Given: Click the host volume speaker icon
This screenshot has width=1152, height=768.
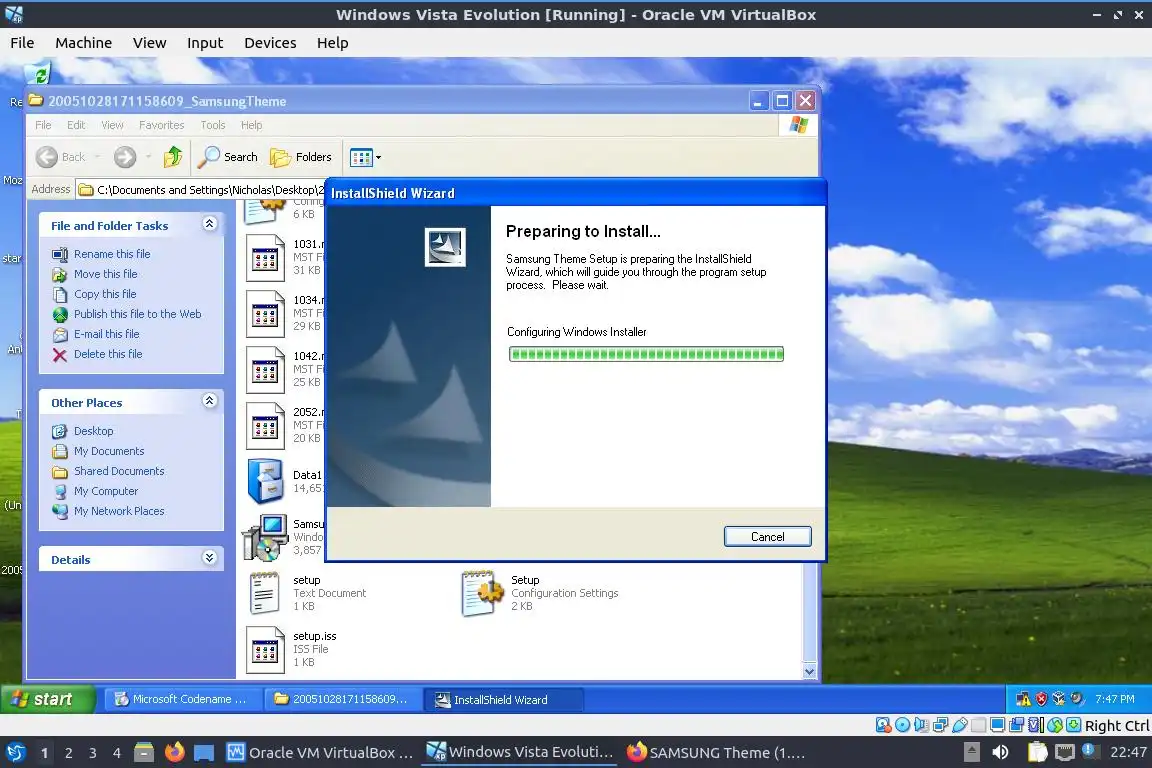Looking at the screenshot, I should (1000, 752).
